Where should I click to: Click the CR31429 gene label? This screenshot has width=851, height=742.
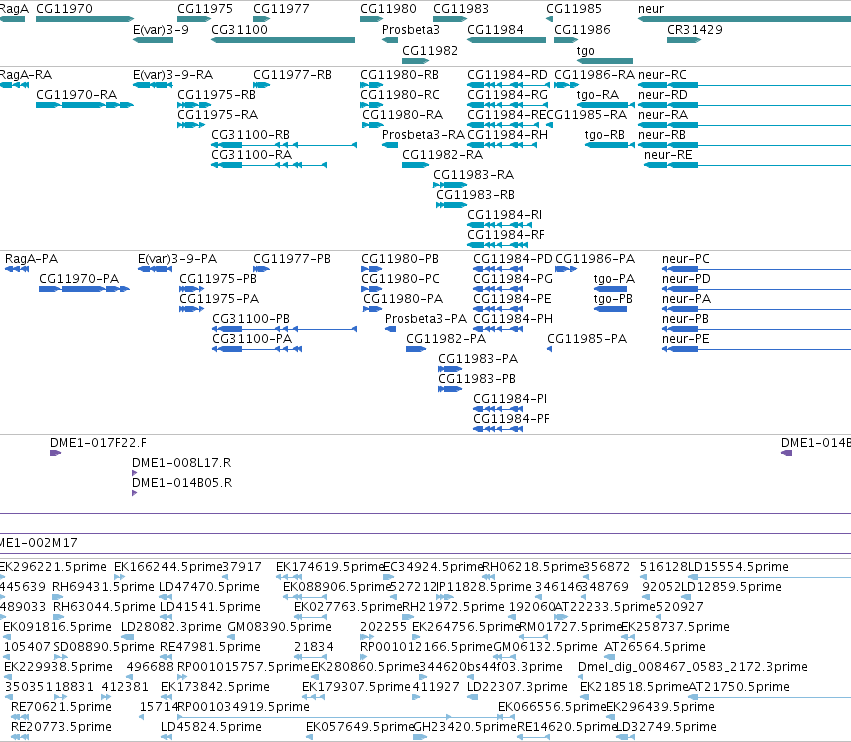point(695,30)
